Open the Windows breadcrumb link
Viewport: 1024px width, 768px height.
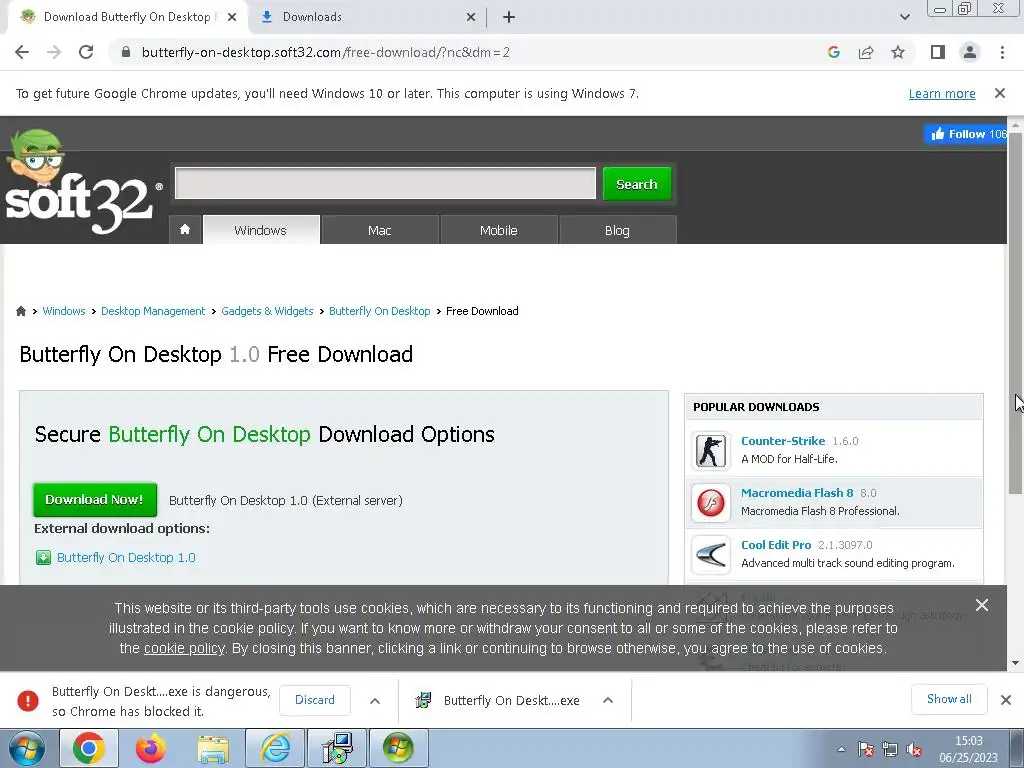coord(64,311)
